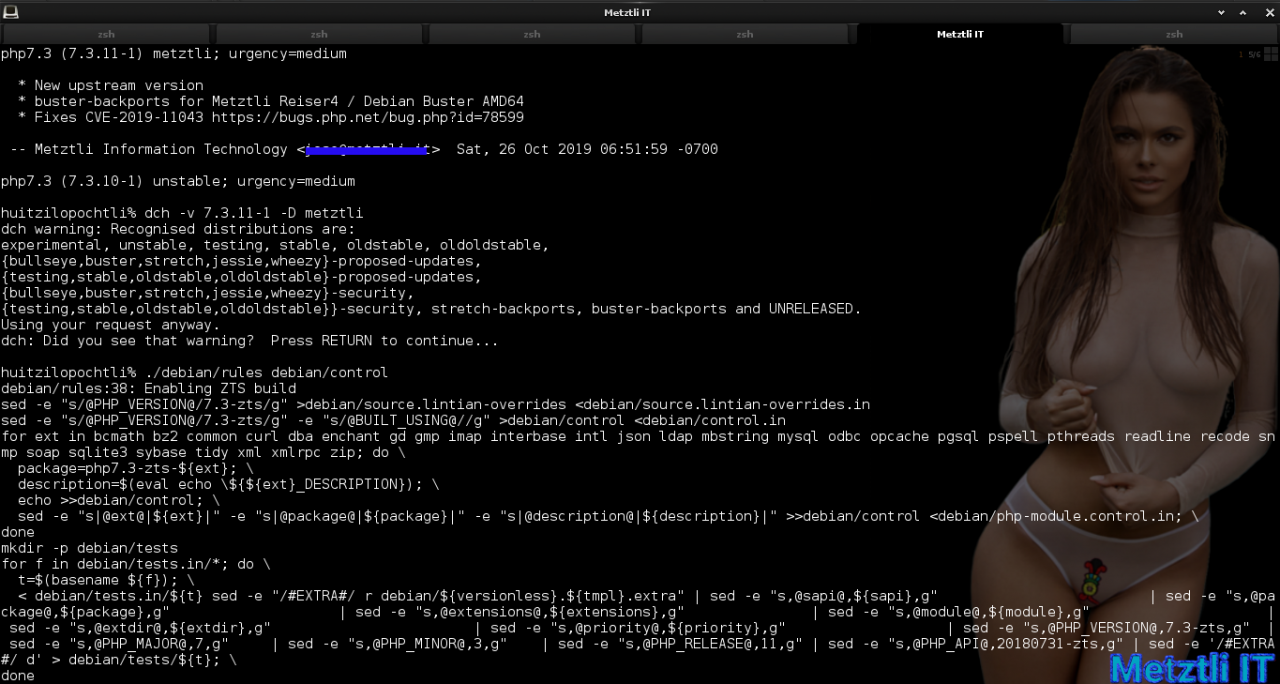Open the window menu icon in title bar

(x=9, y=11)
